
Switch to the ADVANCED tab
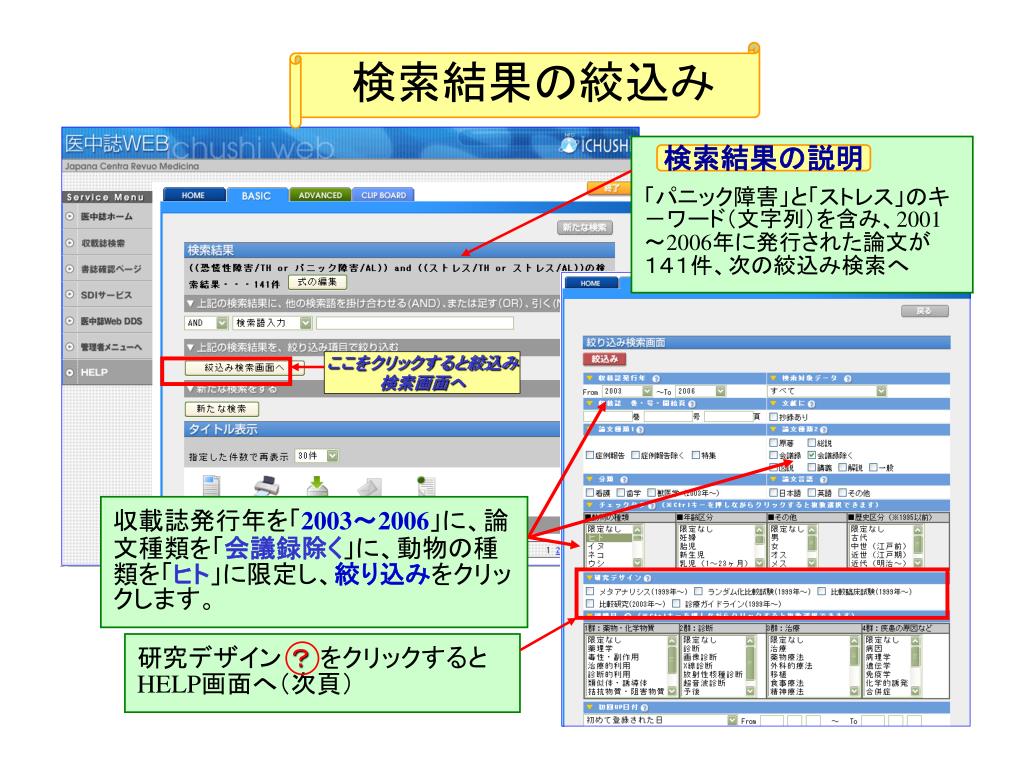pyautogui.click(x=320, y=195)
